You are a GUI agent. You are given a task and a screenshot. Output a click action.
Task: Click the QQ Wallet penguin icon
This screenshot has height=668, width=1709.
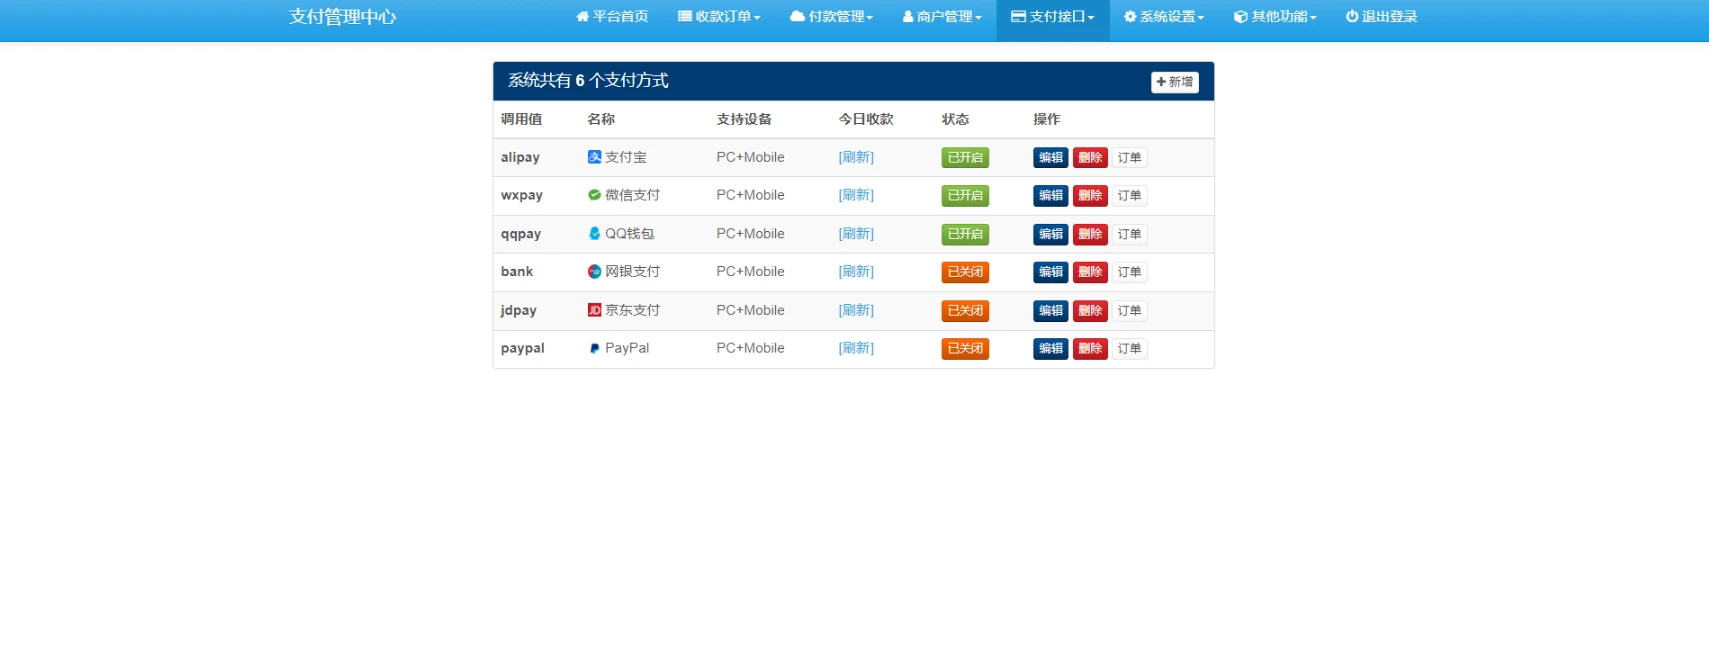click(x=594, y=234)
